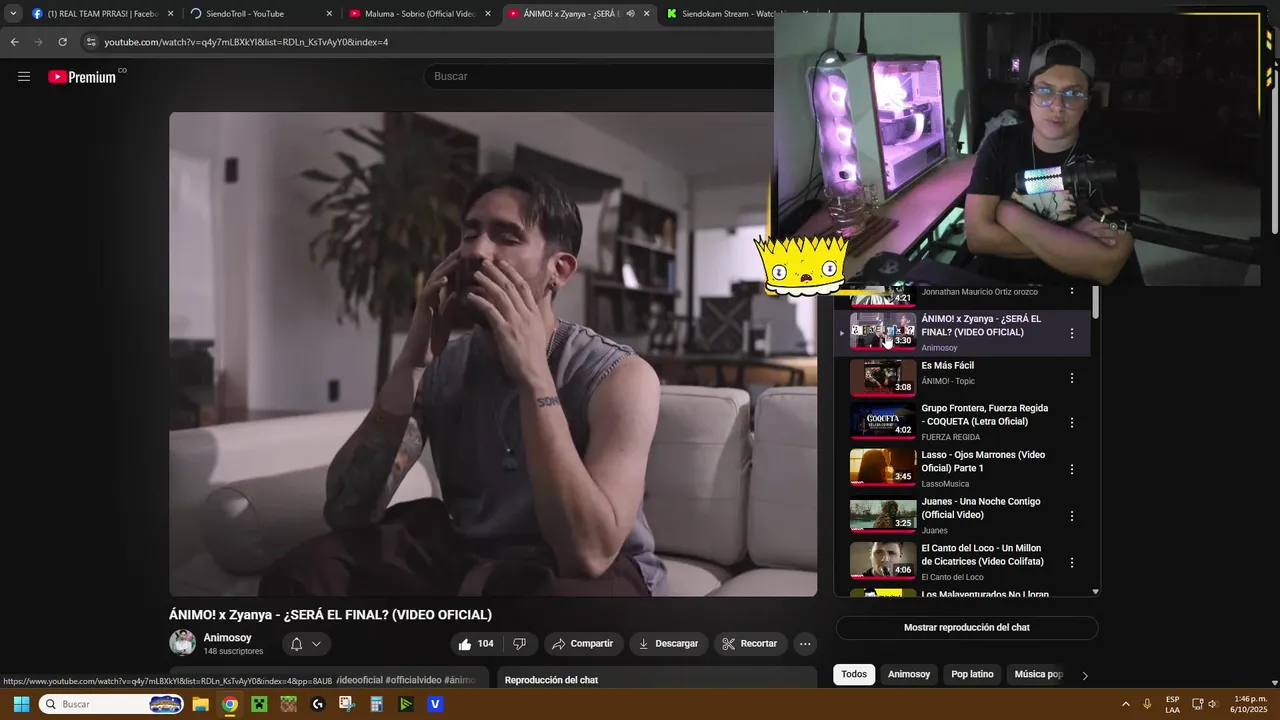Click the #officialvideo hashtag in description
Viewport: 1280px width, 720px height.
pos(413,680)
